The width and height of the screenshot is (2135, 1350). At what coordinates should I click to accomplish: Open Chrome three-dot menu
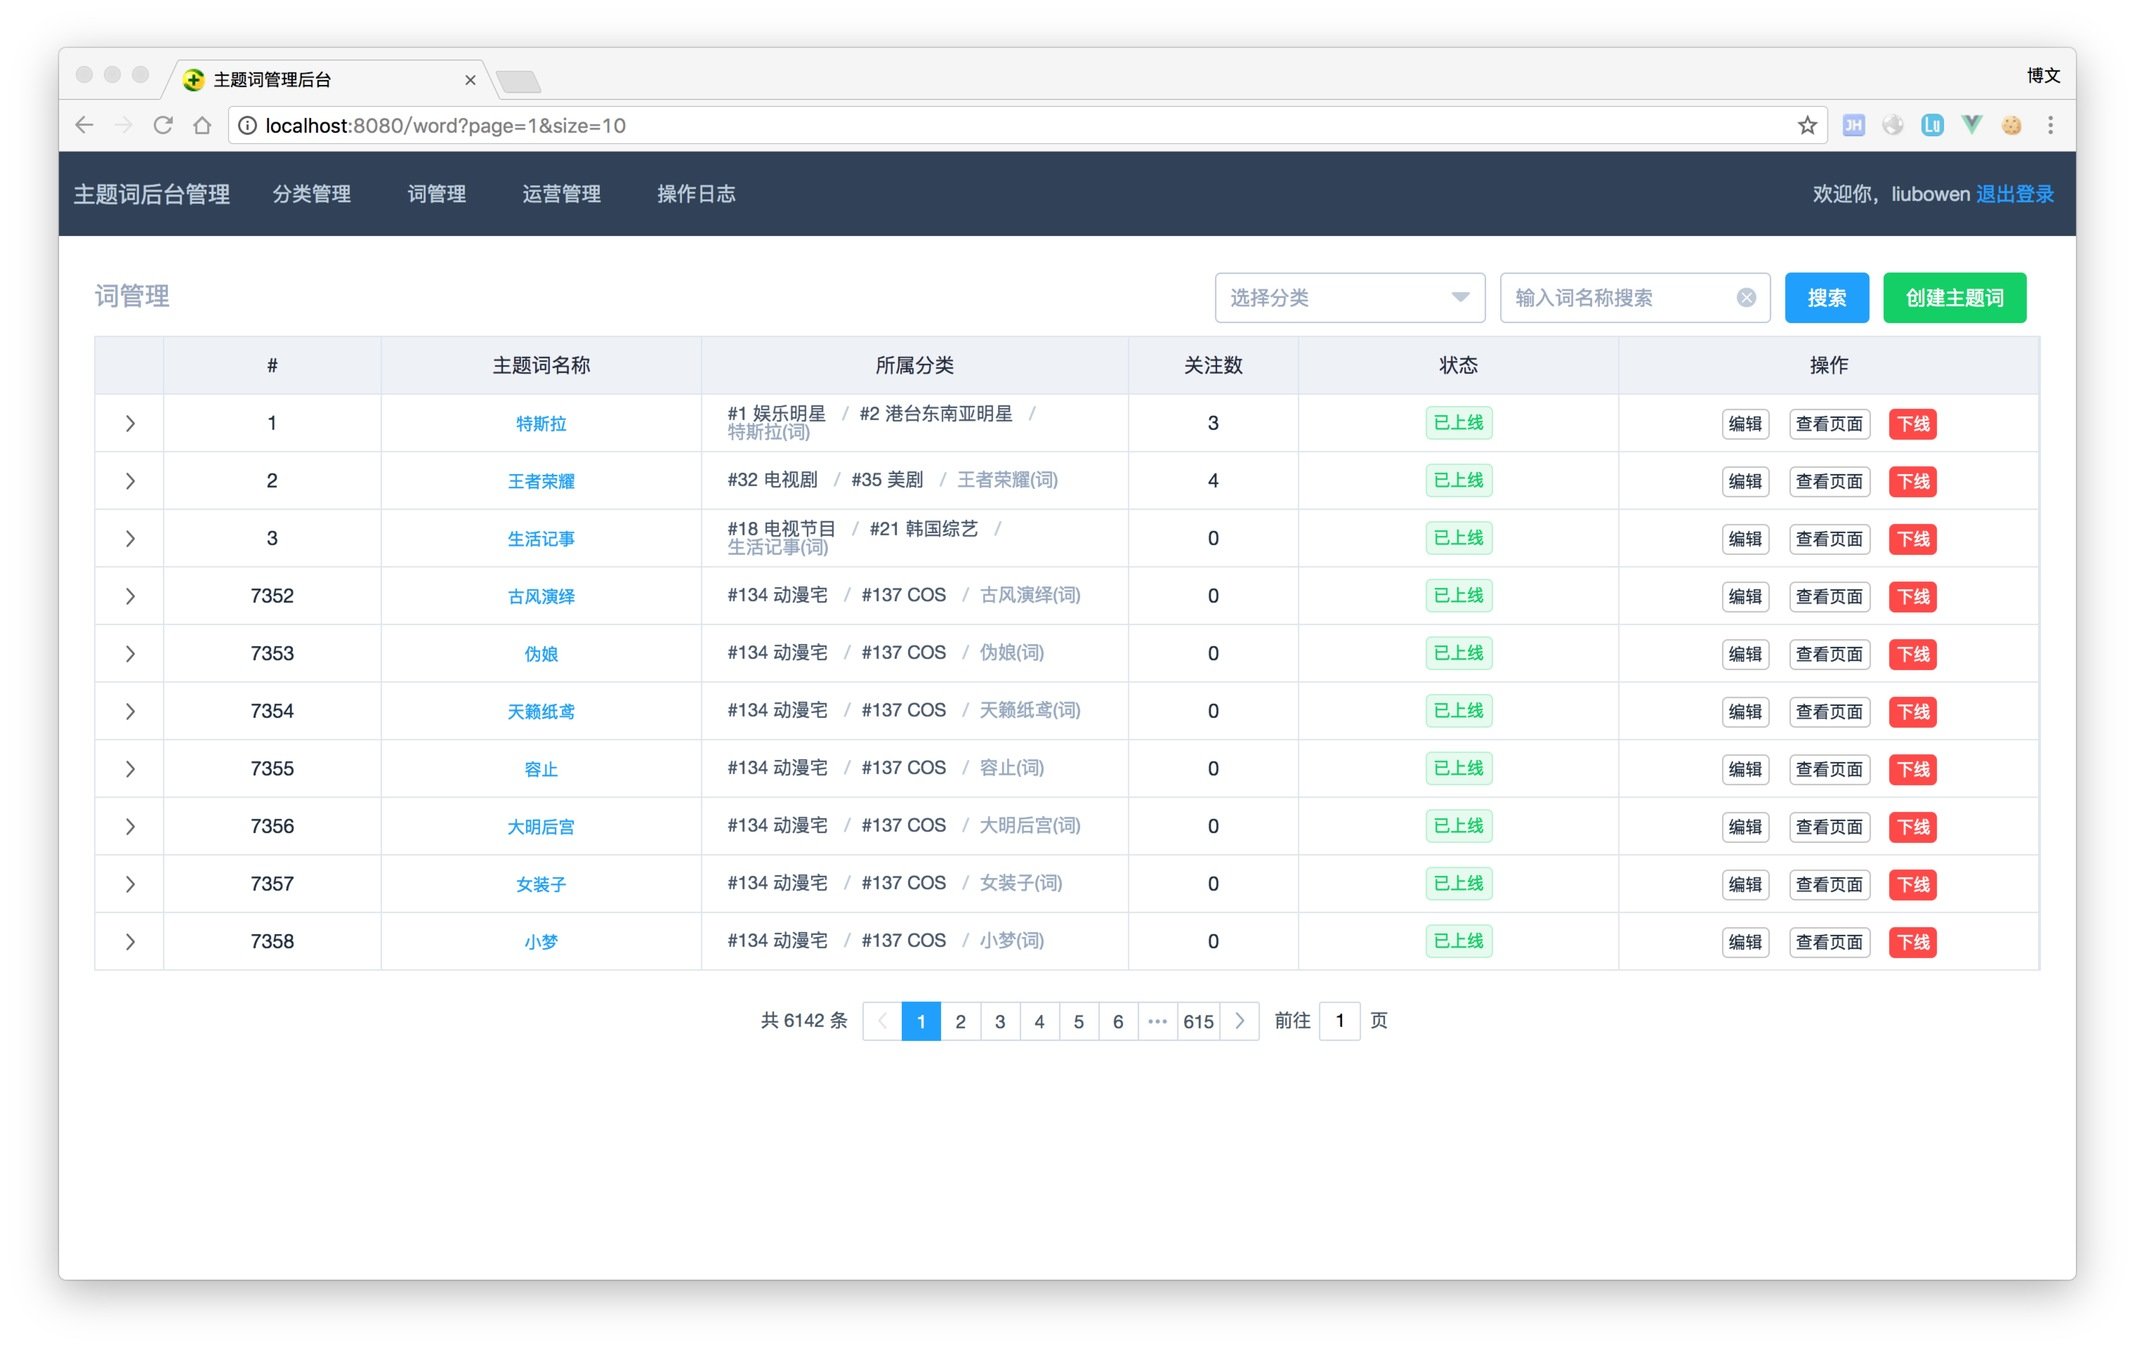[2050, 125]
